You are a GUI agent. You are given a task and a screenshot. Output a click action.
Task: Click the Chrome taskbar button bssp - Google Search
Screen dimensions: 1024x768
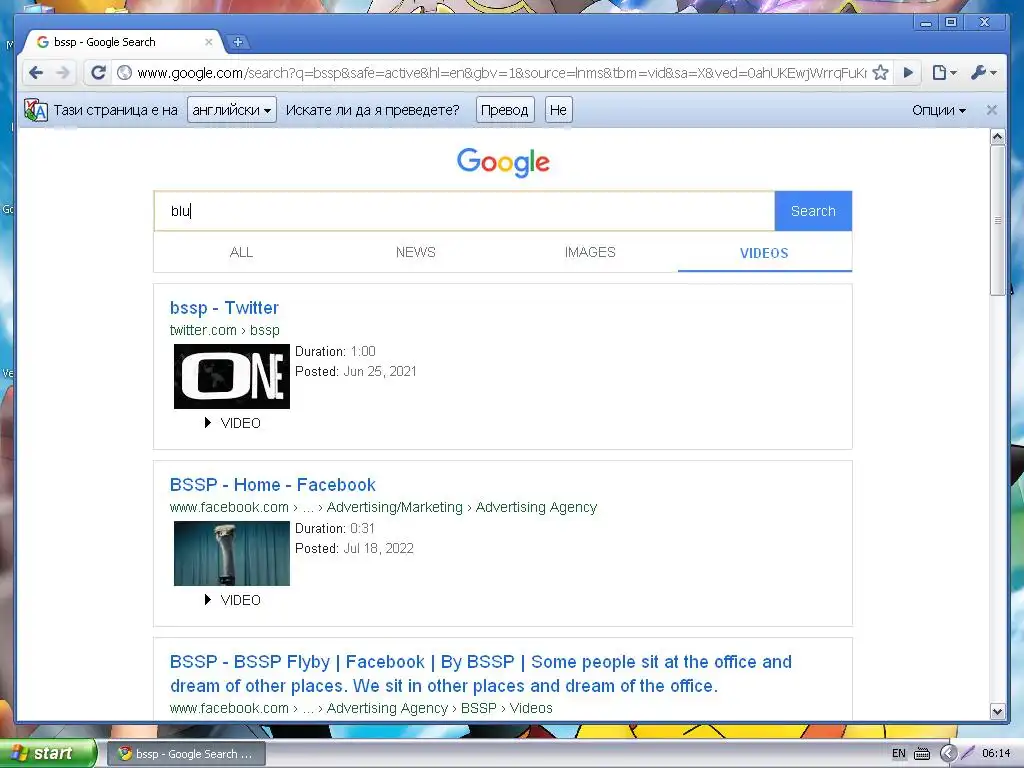[x=185, y=754]
